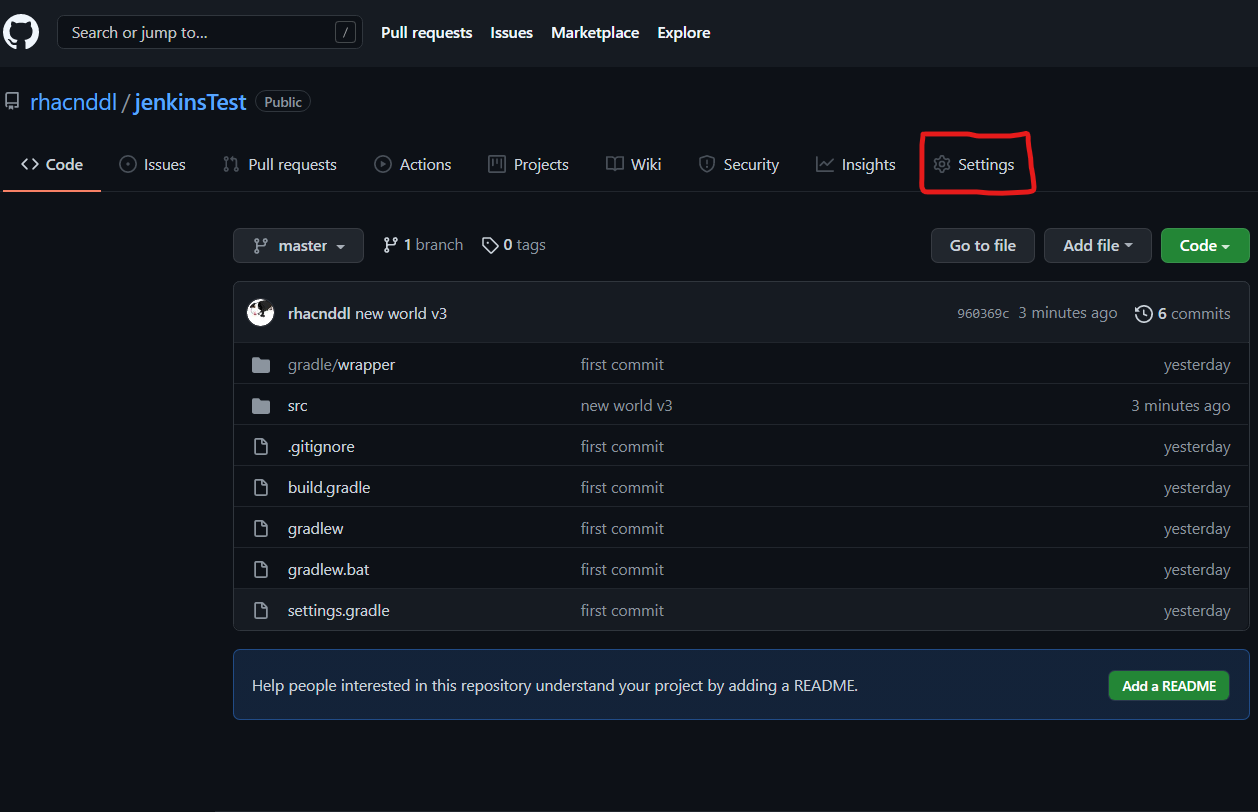This screenshot has width=1258, height=812.
Task: Click the tag icon next to 0 tags
Action: point(490,245)
